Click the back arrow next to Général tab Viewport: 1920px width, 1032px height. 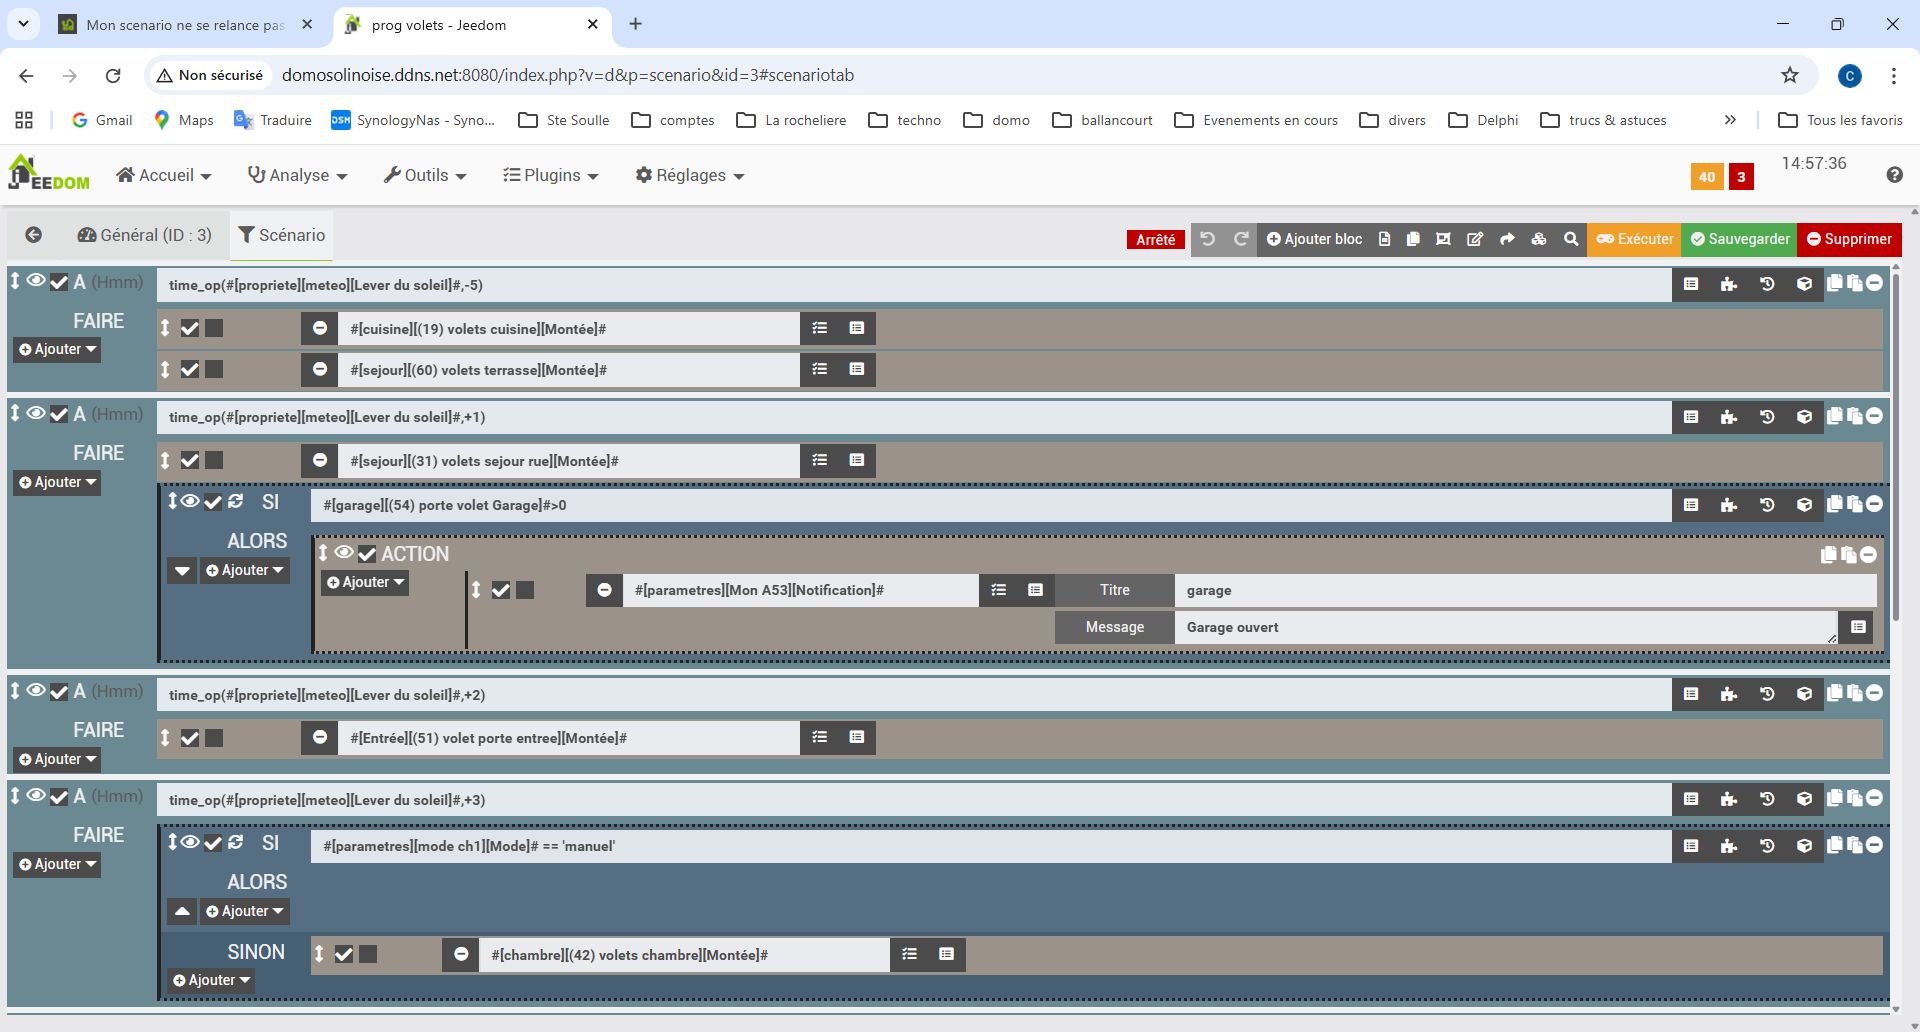(x=34, y=235)
